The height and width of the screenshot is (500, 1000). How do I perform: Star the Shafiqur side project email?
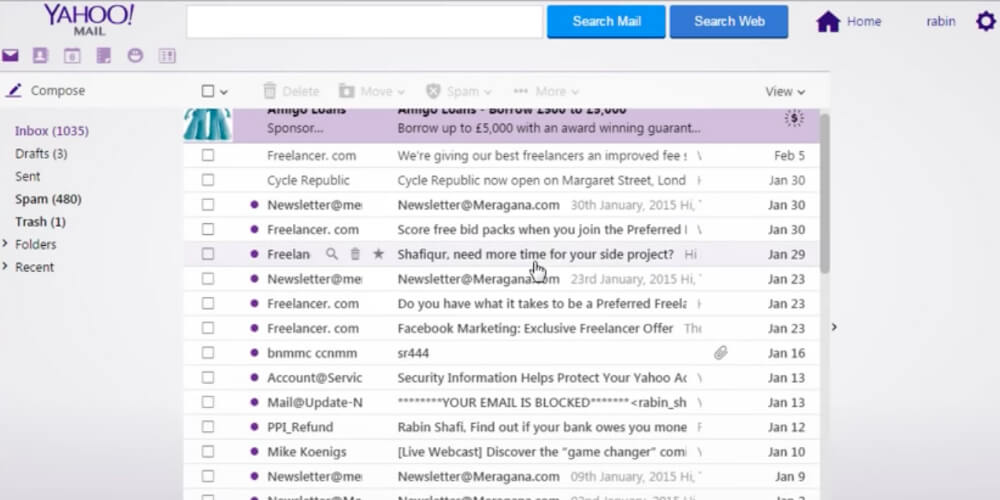click(378, 254)
